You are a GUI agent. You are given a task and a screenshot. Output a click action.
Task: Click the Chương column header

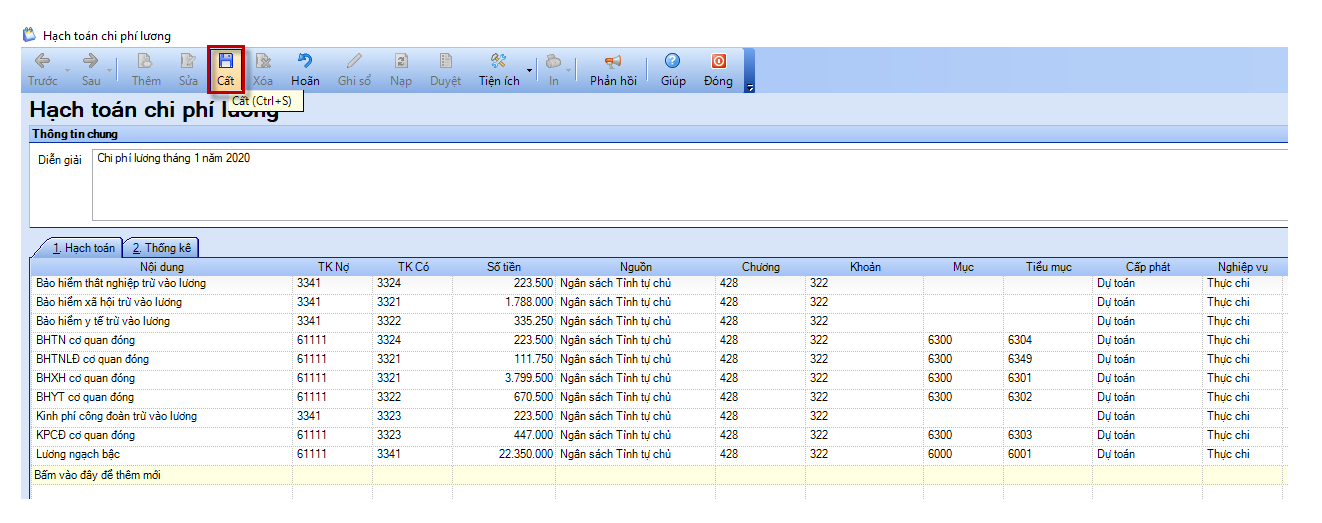click(761, 267)
